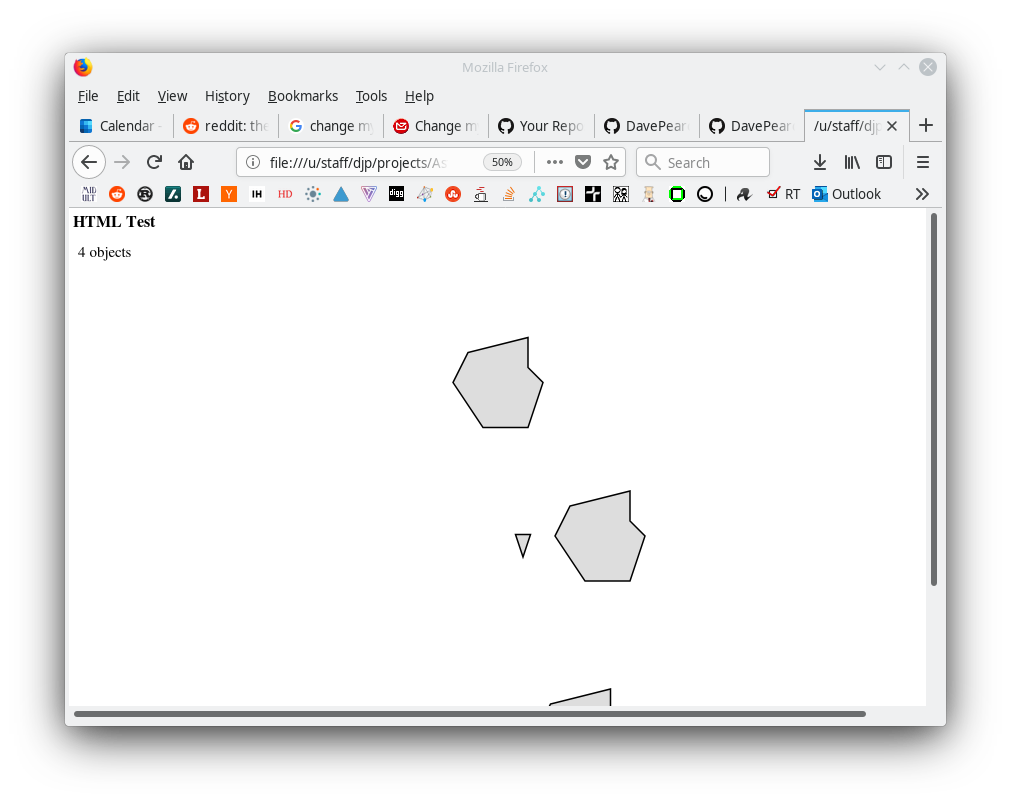This screenshot has height=803, width=1011.
Task: Open the Firefox hamburger menu
Action: (x=923, y=162)
